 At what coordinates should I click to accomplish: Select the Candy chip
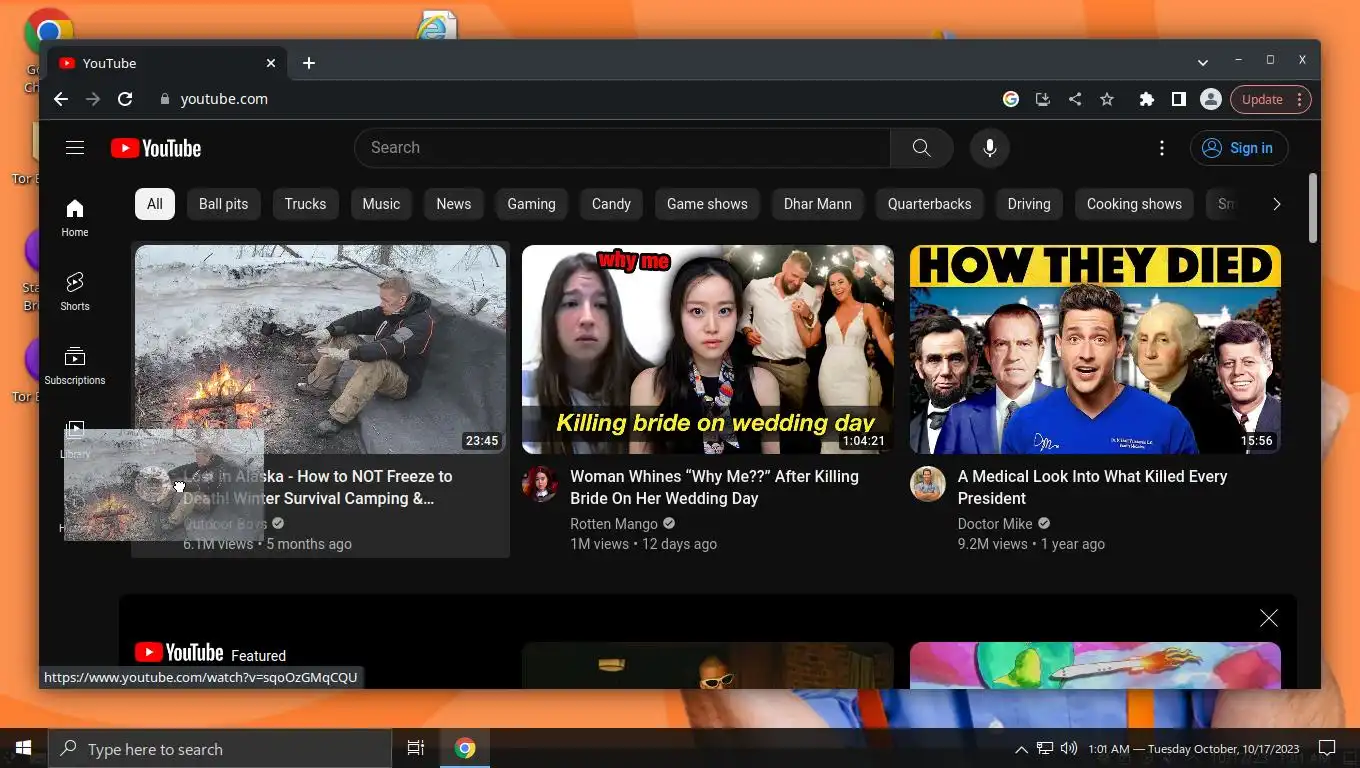[611, 204]
